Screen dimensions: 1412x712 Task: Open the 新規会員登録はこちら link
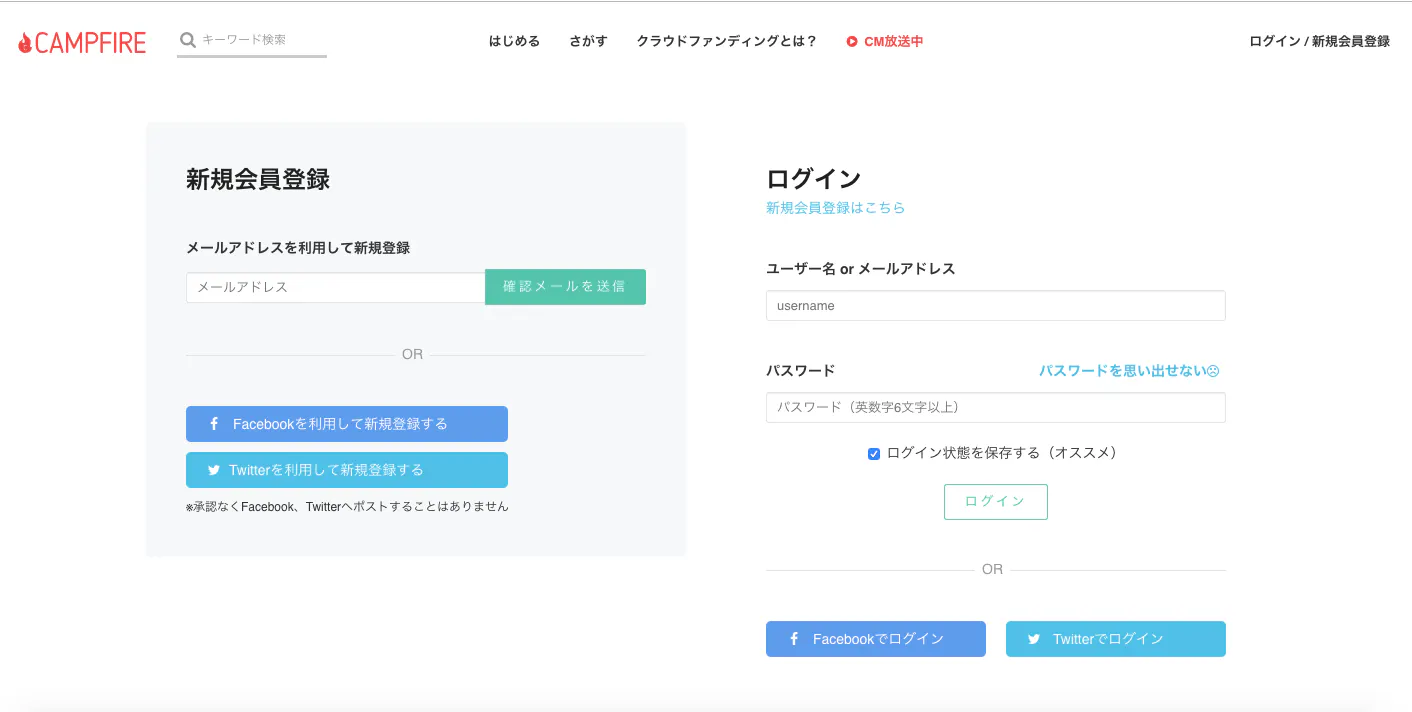tap(834, 207)
